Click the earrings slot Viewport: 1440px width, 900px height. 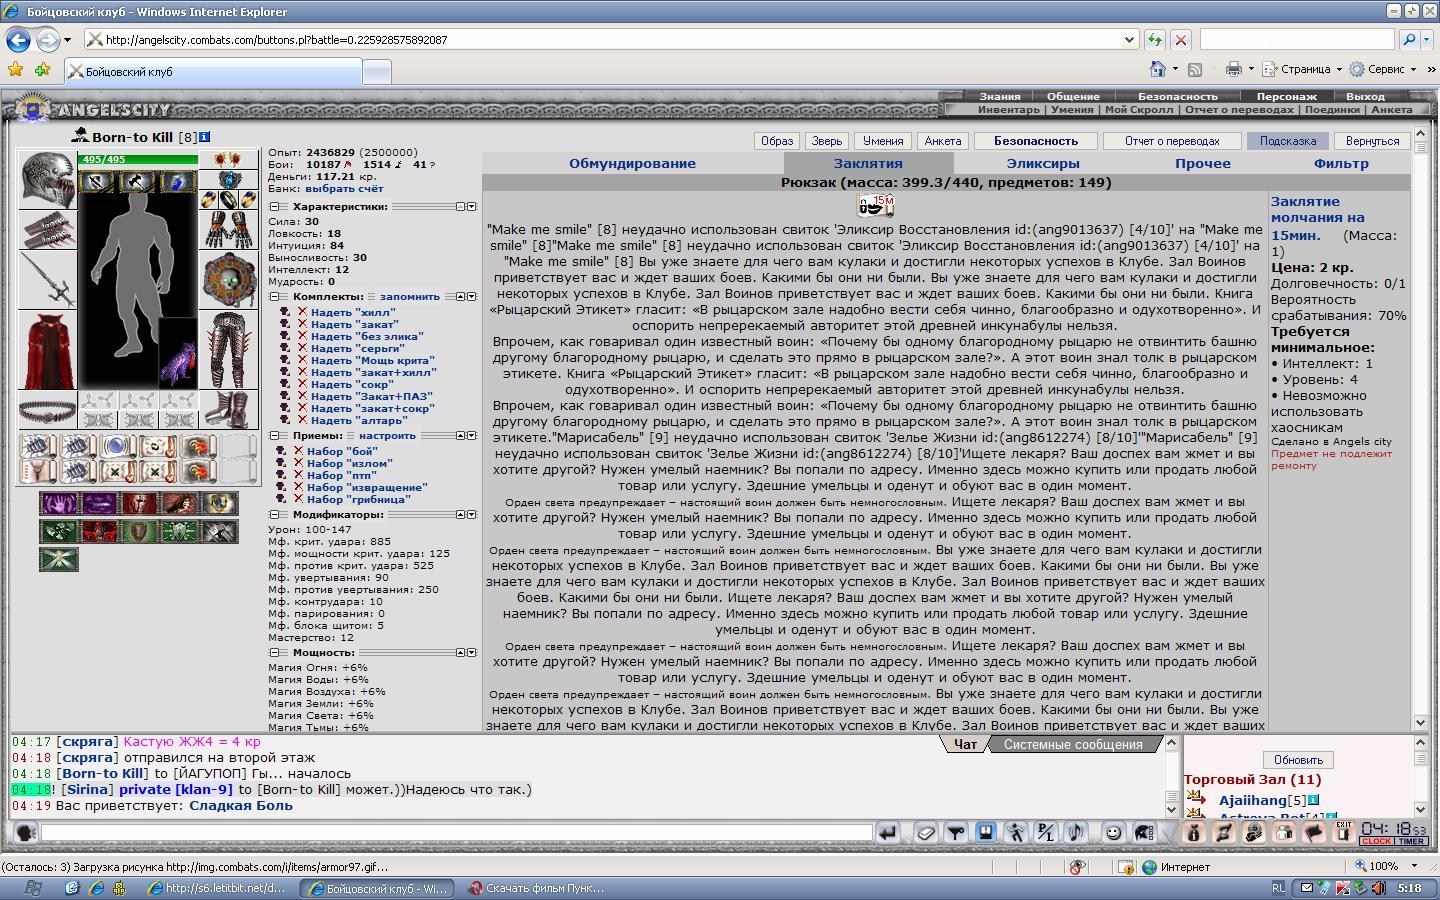coord(229,160)
